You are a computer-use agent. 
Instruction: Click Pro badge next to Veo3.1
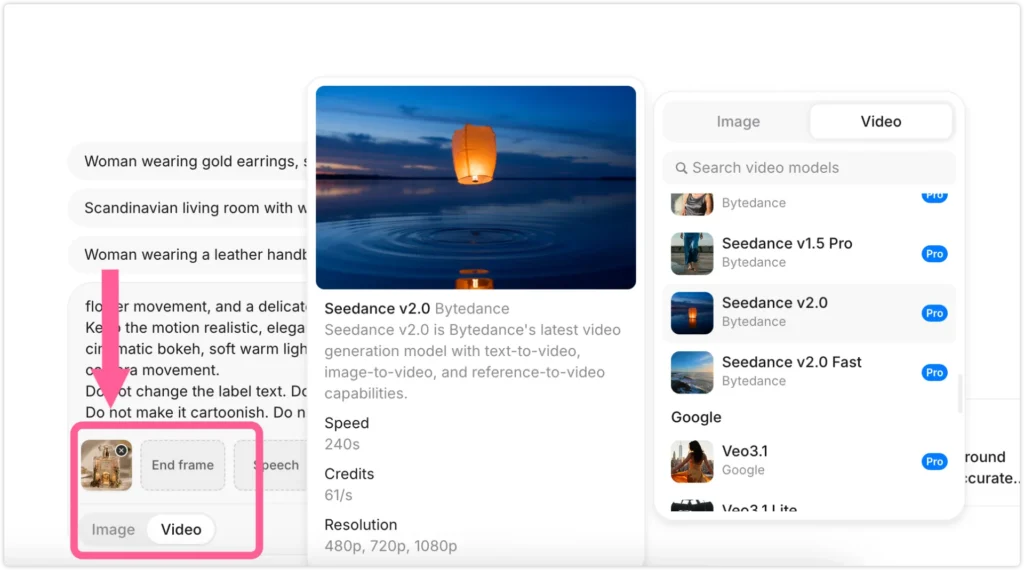click(935, 461)
